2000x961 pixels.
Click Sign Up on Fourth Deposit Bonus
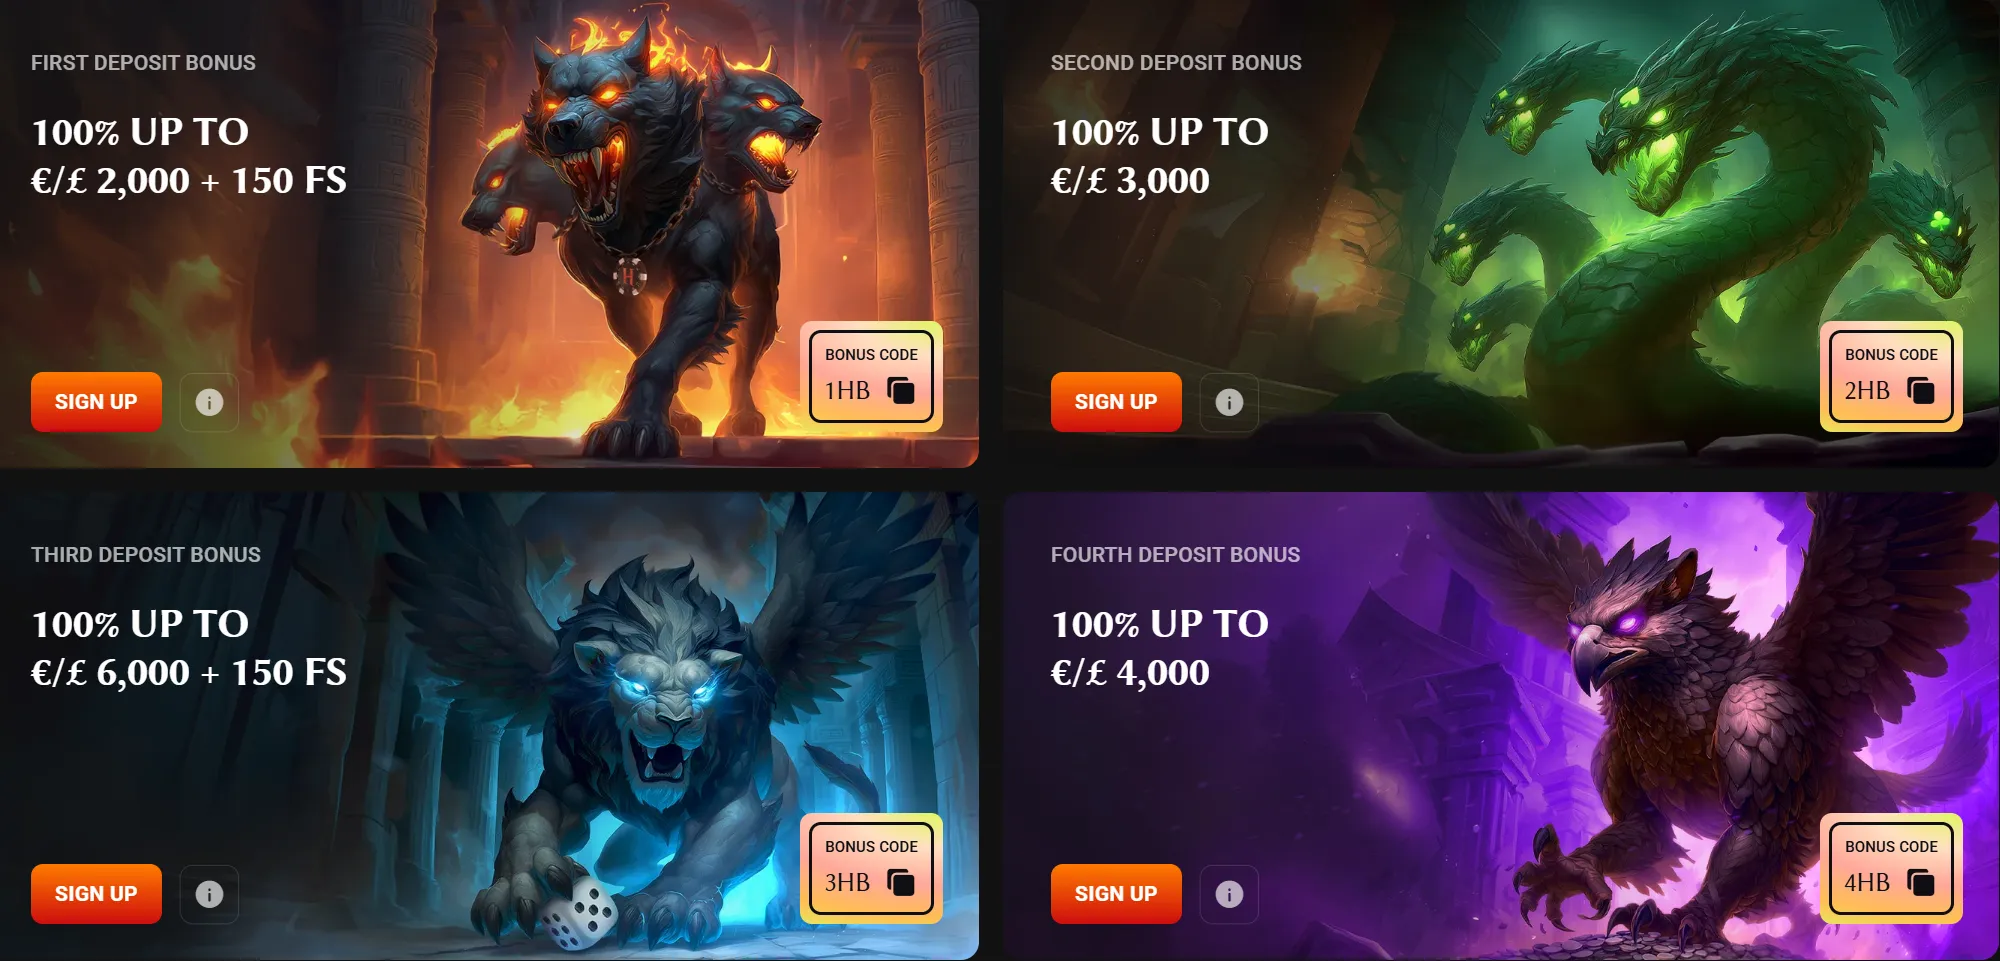(x=1116, y=894)
